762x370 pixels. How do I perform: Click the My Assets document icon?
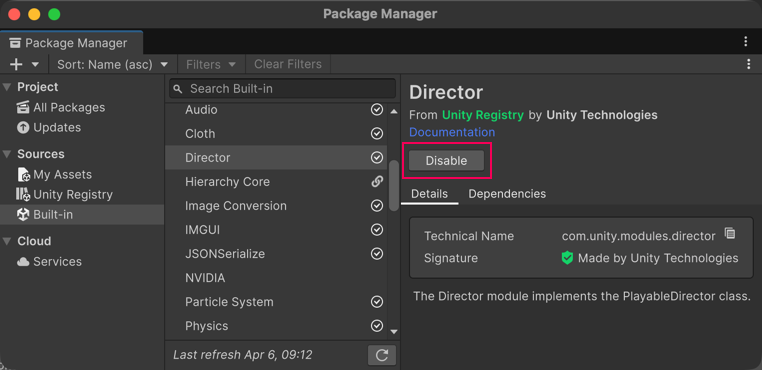pos(23,174)
